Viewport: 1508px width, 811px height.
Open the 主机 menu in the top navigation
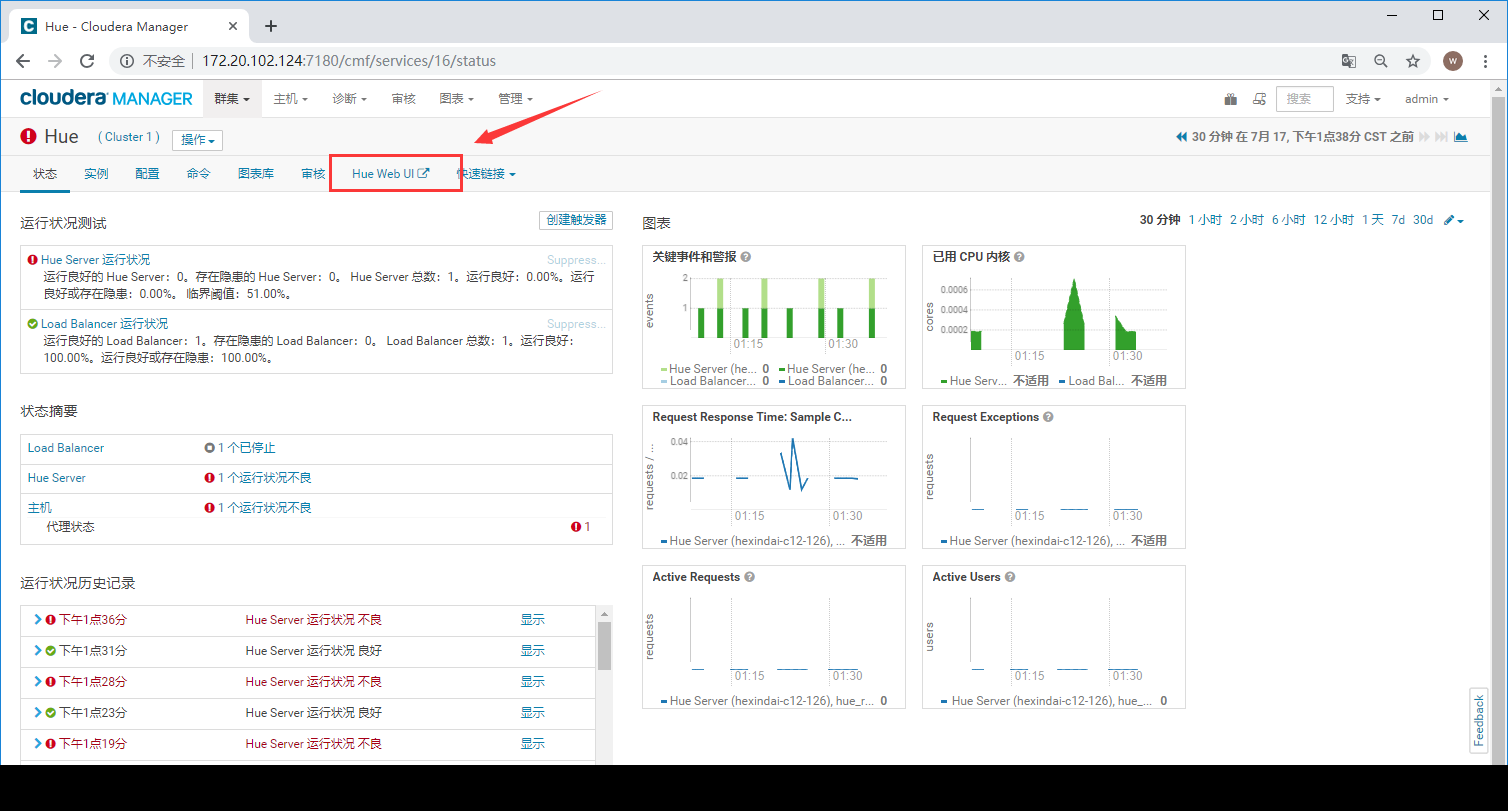pyautogui.click(x=290, y=99)
